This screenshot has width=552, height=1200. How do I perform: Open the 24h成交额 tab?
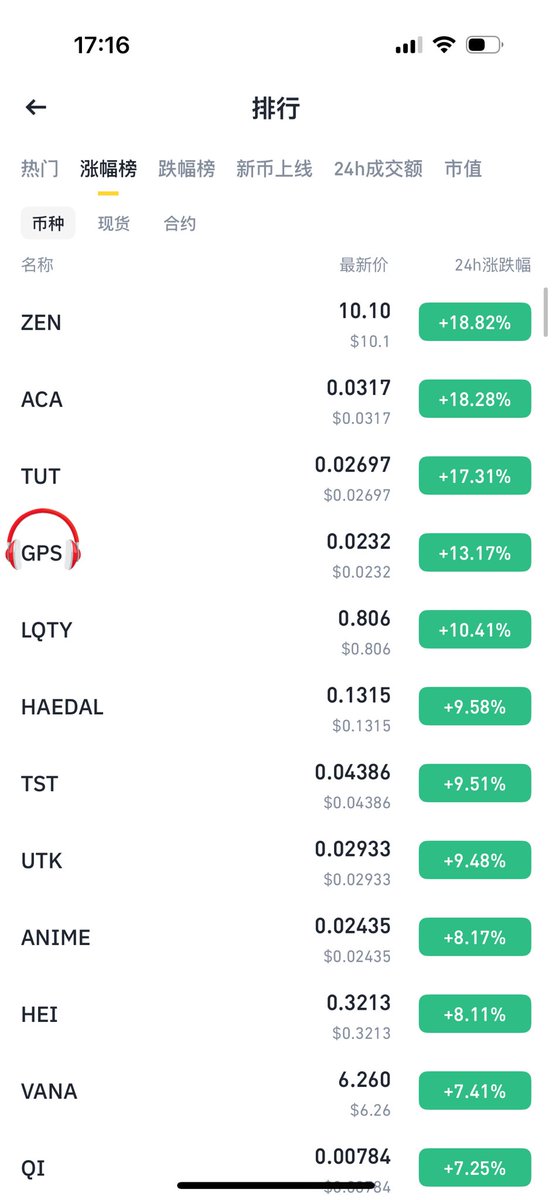(x=378, y=168)
